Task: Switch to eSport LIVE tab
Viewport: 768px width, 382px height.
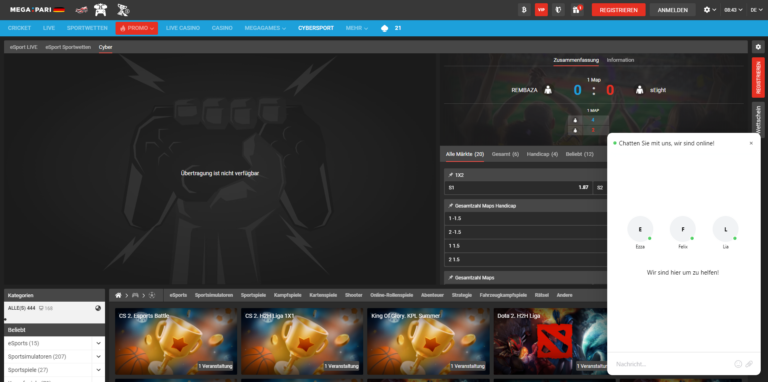Action: click(x=24, y=47)
